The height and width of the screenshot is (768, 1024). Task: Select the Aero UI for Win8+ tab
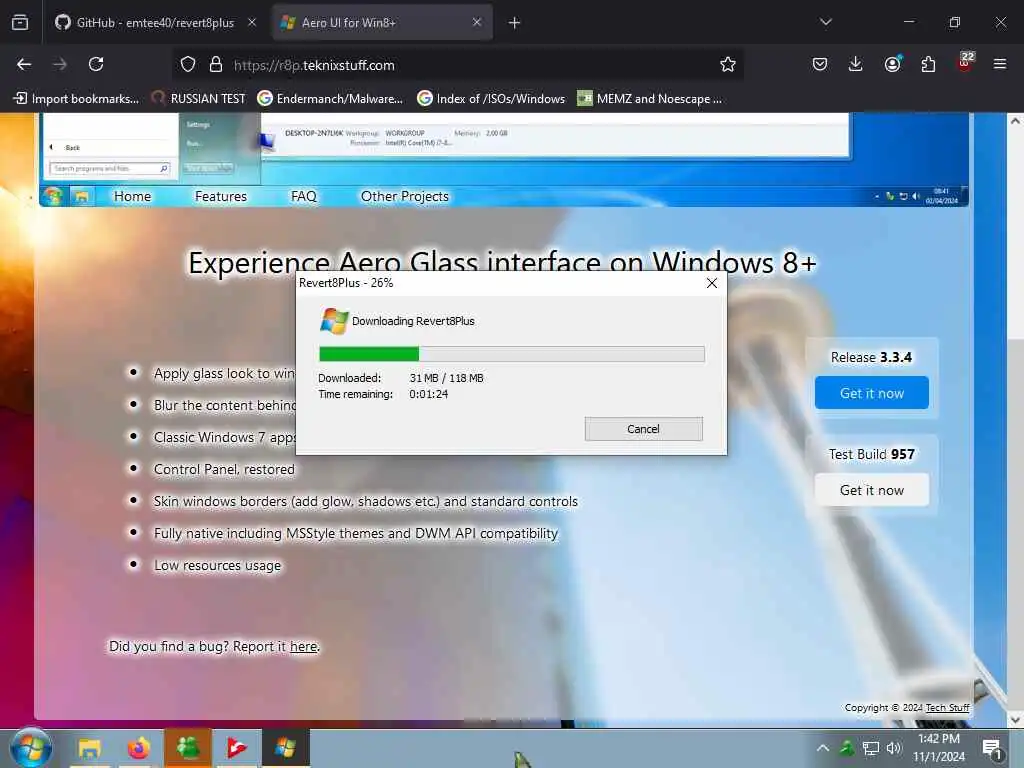click(382, 23)
